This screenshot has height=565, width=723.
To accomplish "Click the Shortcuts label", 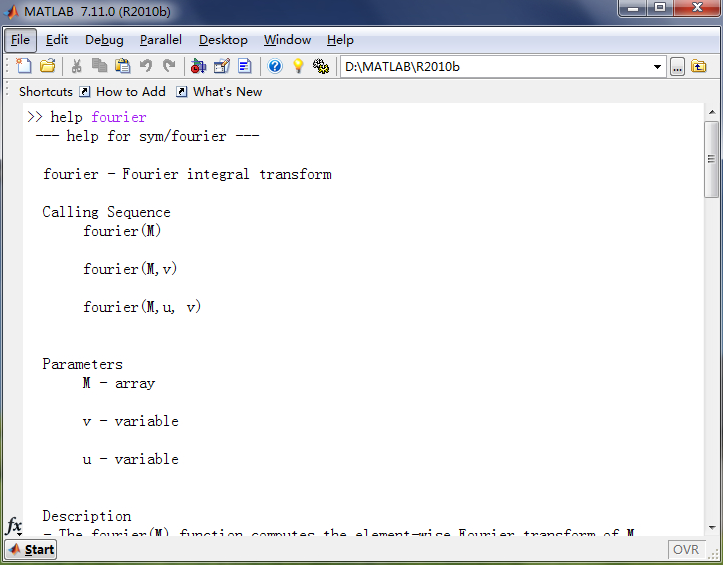I will (x=46, y=92).
